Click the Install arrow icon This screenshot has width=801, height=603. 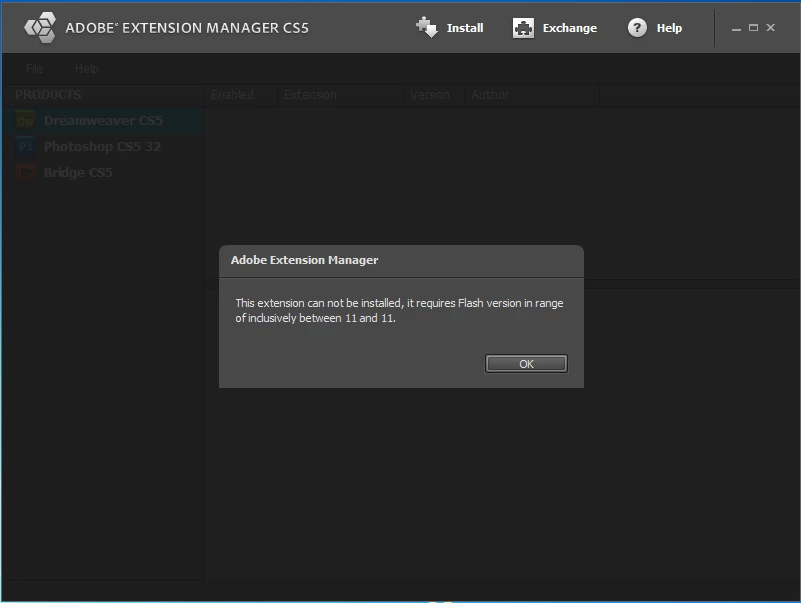427,28
